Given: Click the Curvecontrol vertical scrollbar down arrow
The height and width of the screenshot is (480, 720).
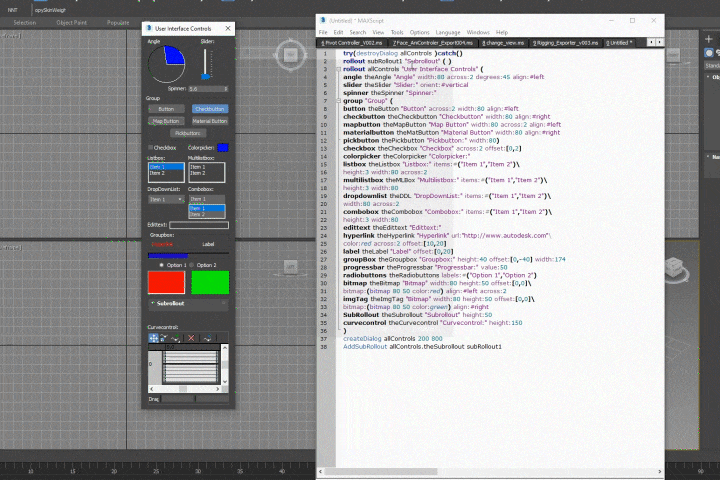Looking at the screenshot, I should pos(225,381).
